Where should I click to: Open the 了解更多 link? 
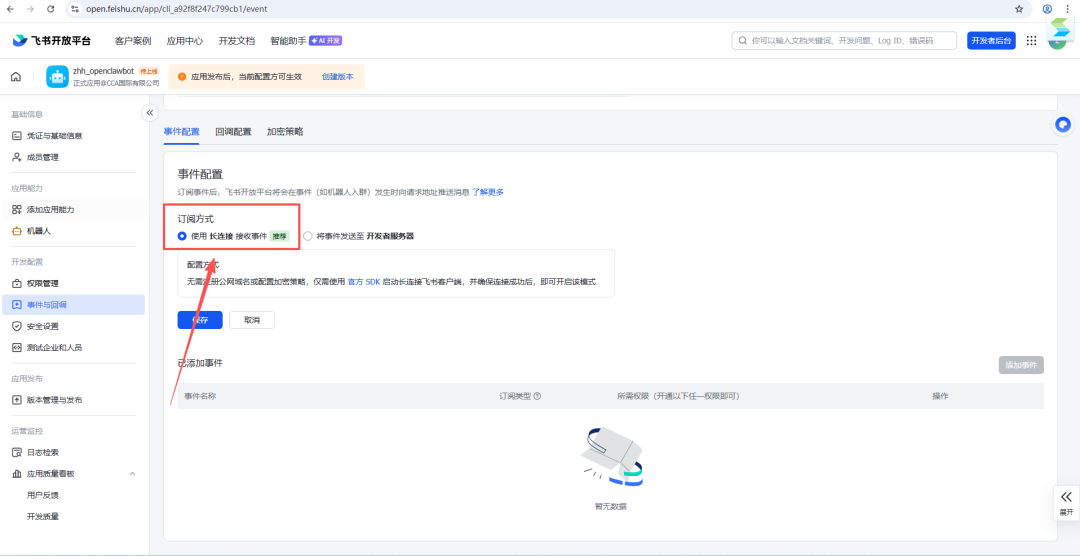pyautogui.click(x=488, y=192)
